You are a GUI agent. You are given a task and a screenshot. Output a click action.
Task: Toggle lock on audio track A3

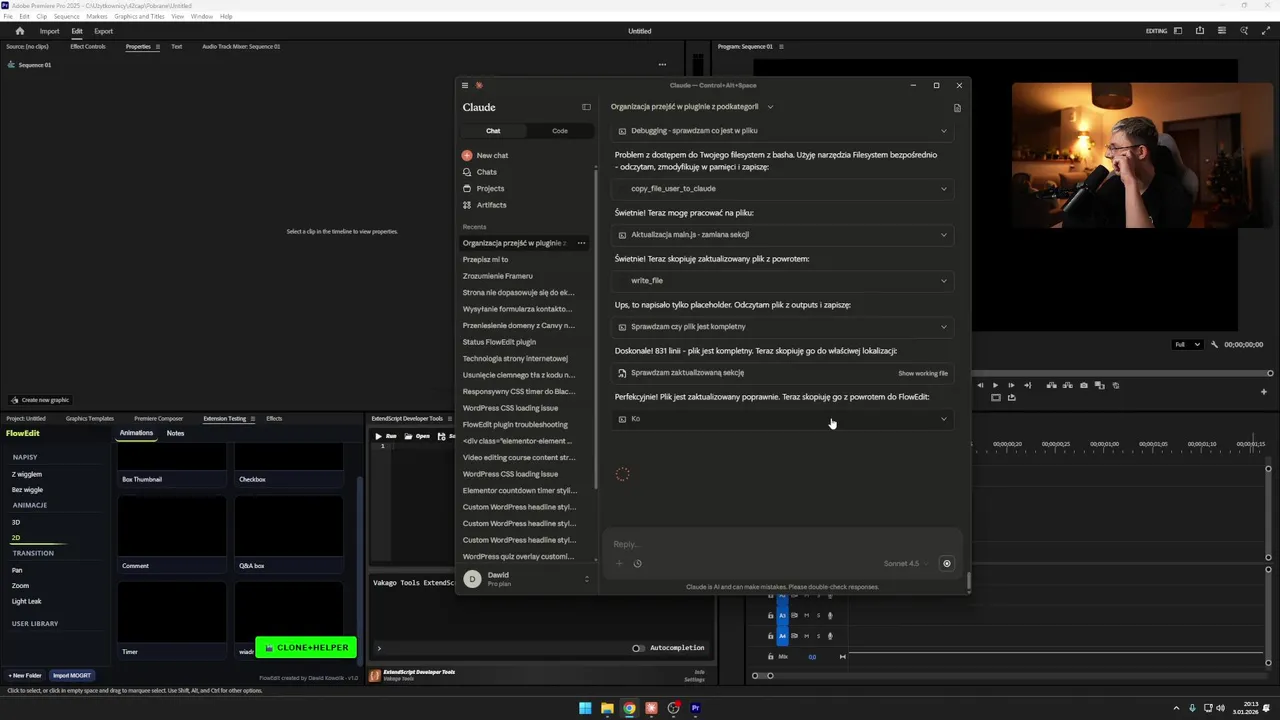tap(770, 615)
